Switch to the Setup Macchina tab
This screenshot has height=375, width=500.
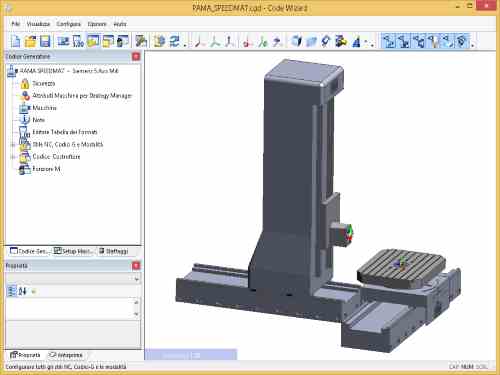(74, 251)
